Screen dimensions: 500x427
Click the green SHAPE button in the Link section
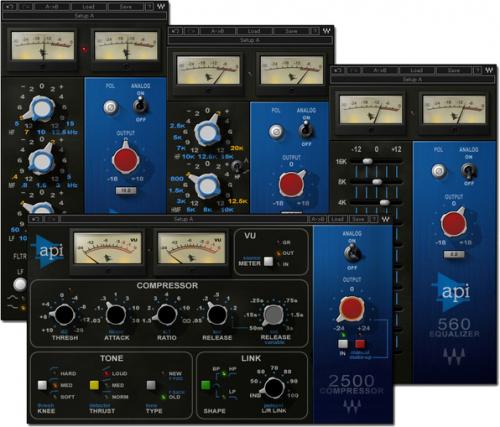tap(206, 385)
